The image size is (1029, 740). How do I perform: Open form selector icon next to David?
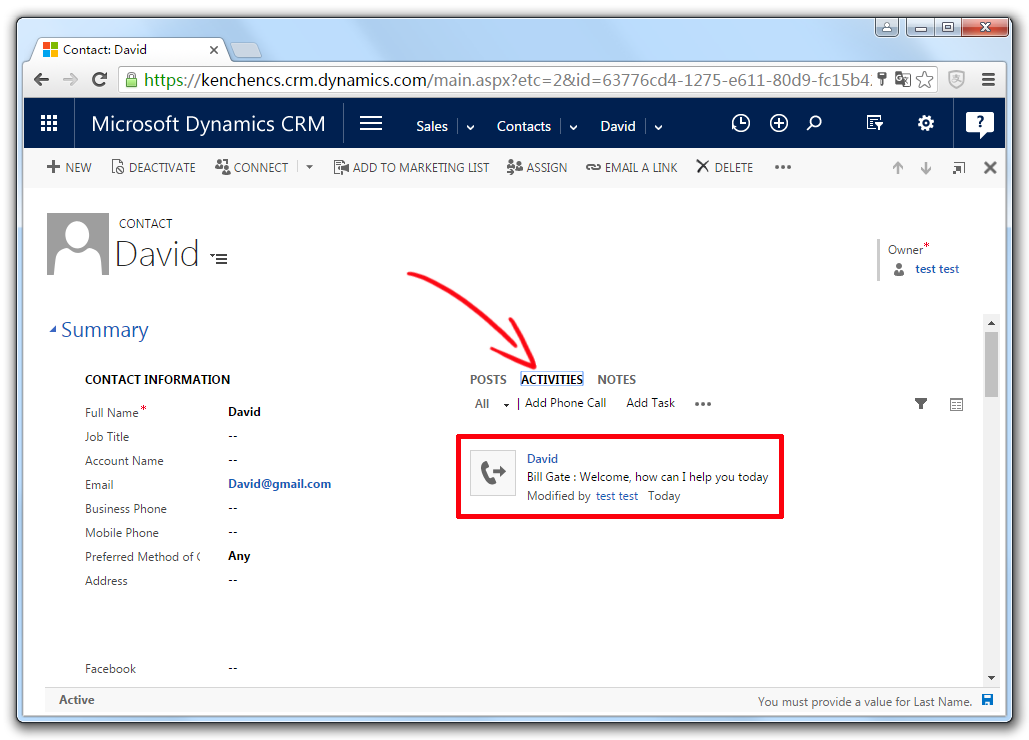(x=219, y=258)
